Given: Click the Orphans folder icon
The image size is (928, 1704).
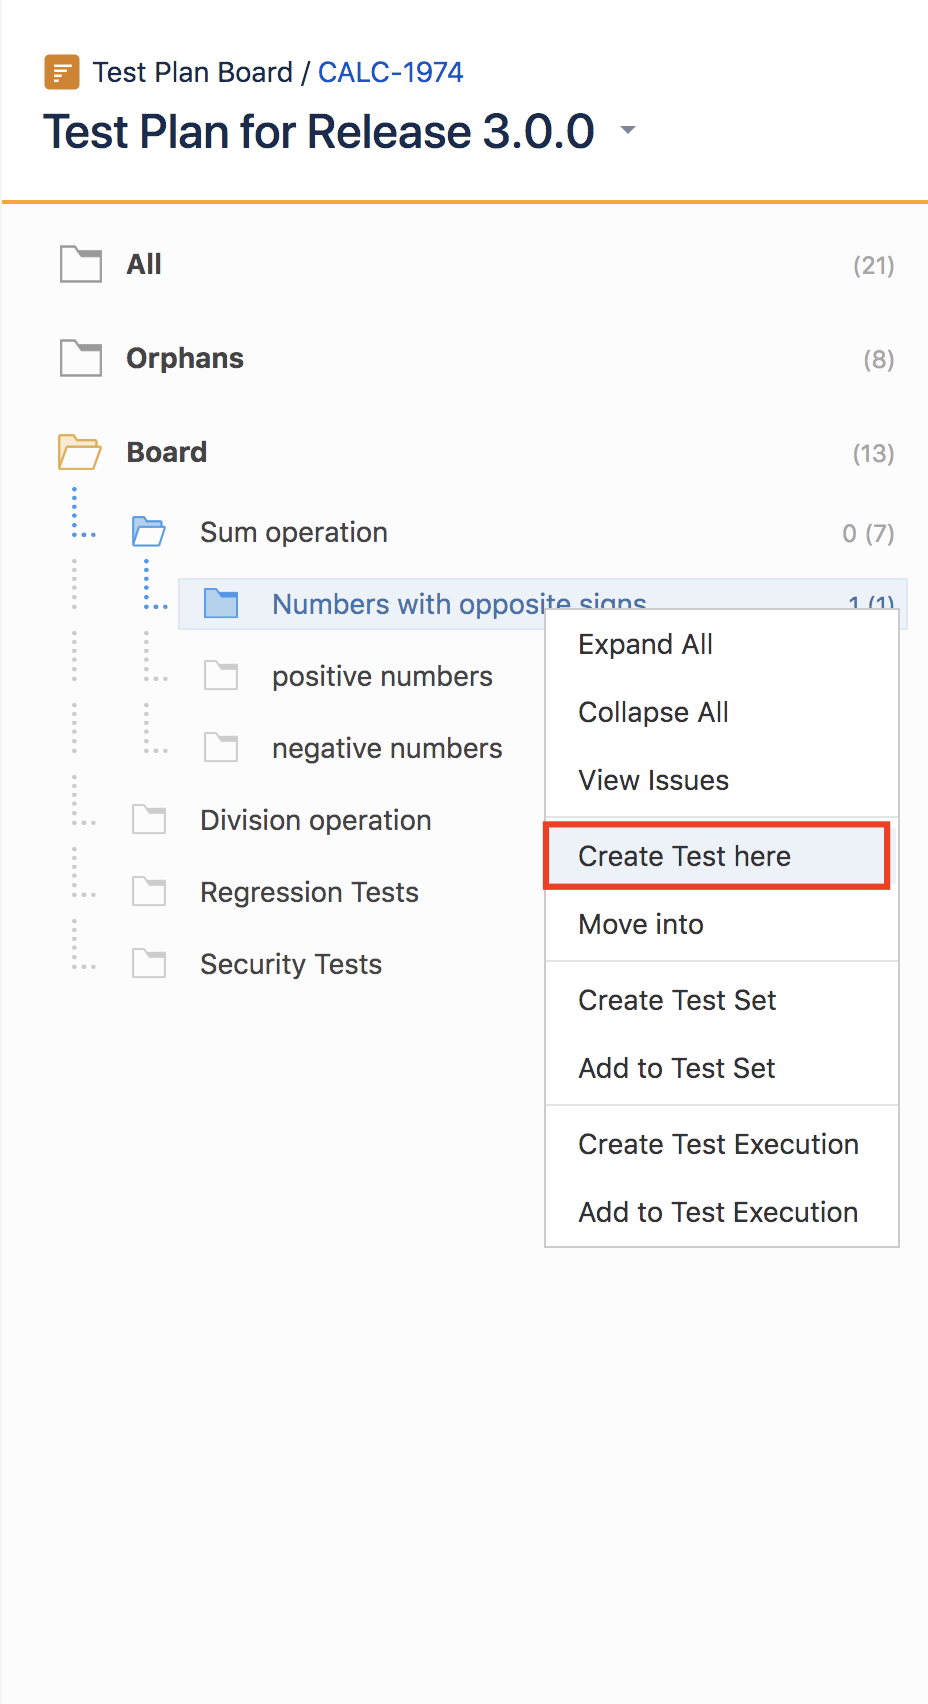Looking at the screenshot, I should (x=81, y=358).
